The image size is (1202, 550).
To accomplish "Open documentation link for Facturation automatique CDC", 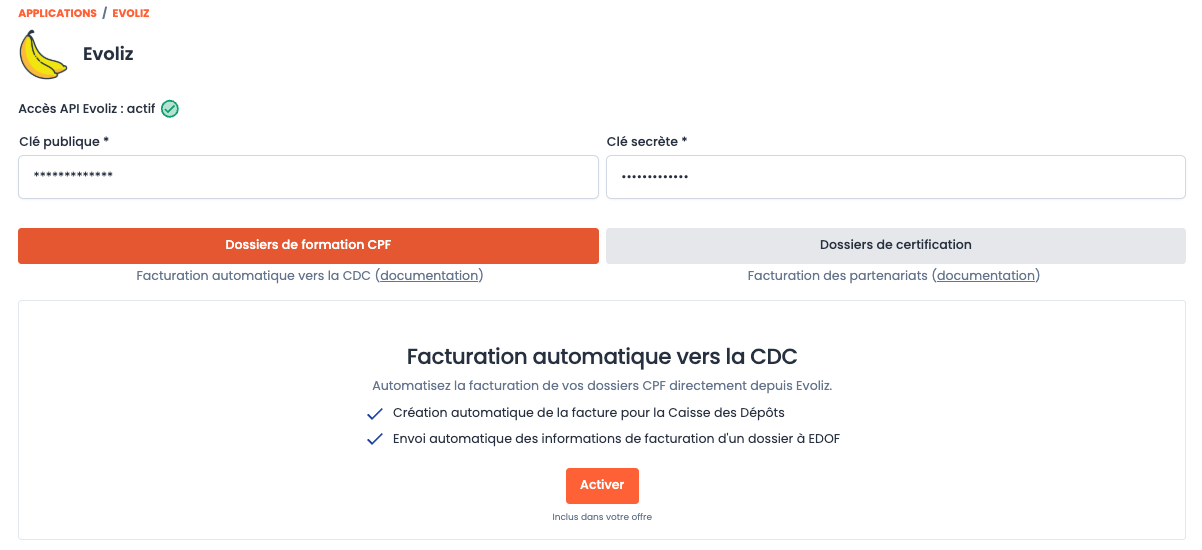I will (x=429, y=275).
